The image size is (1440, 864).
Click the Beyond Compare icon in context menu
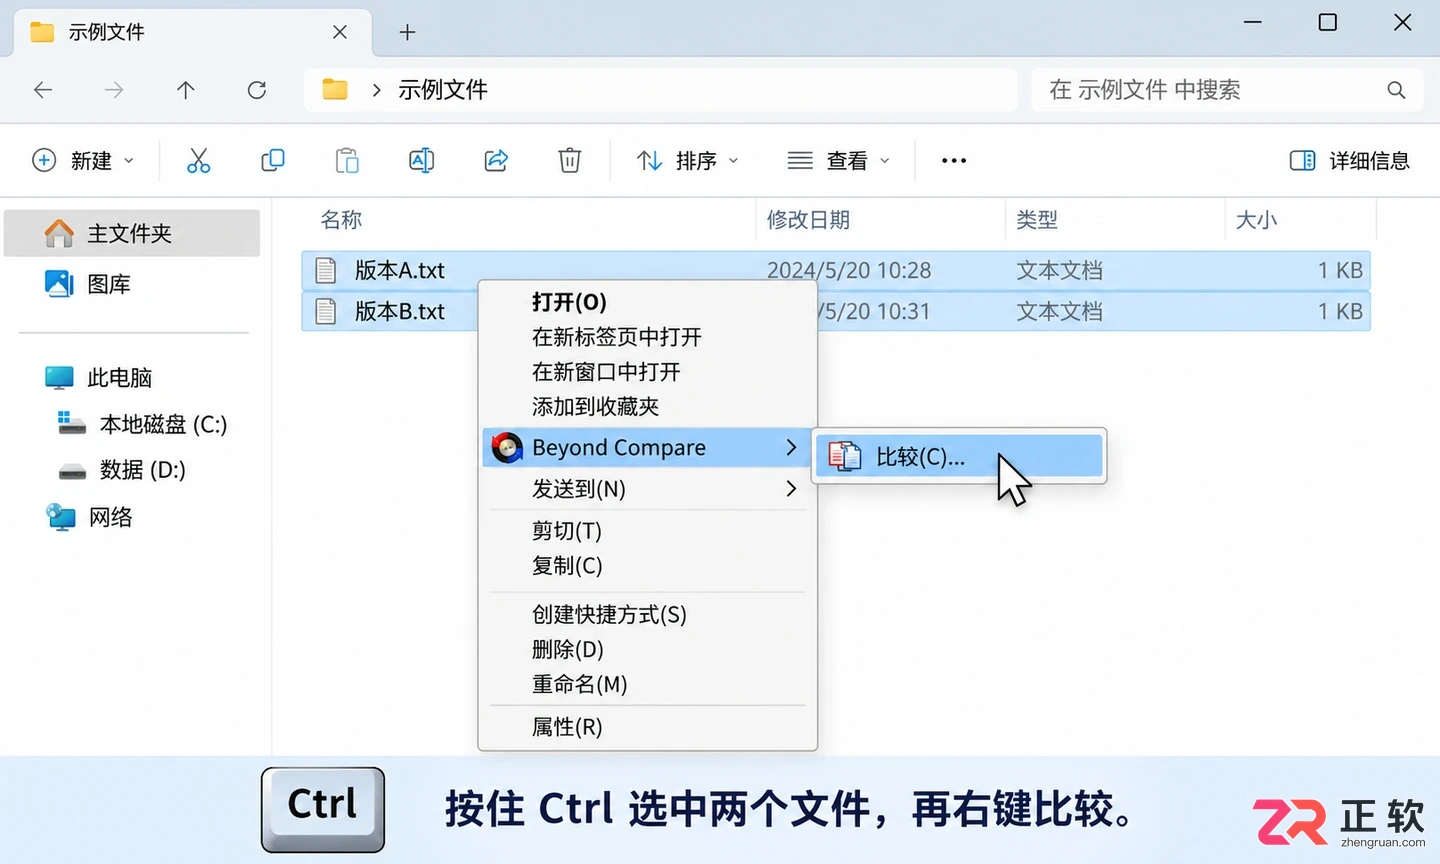tap(507, 447)
